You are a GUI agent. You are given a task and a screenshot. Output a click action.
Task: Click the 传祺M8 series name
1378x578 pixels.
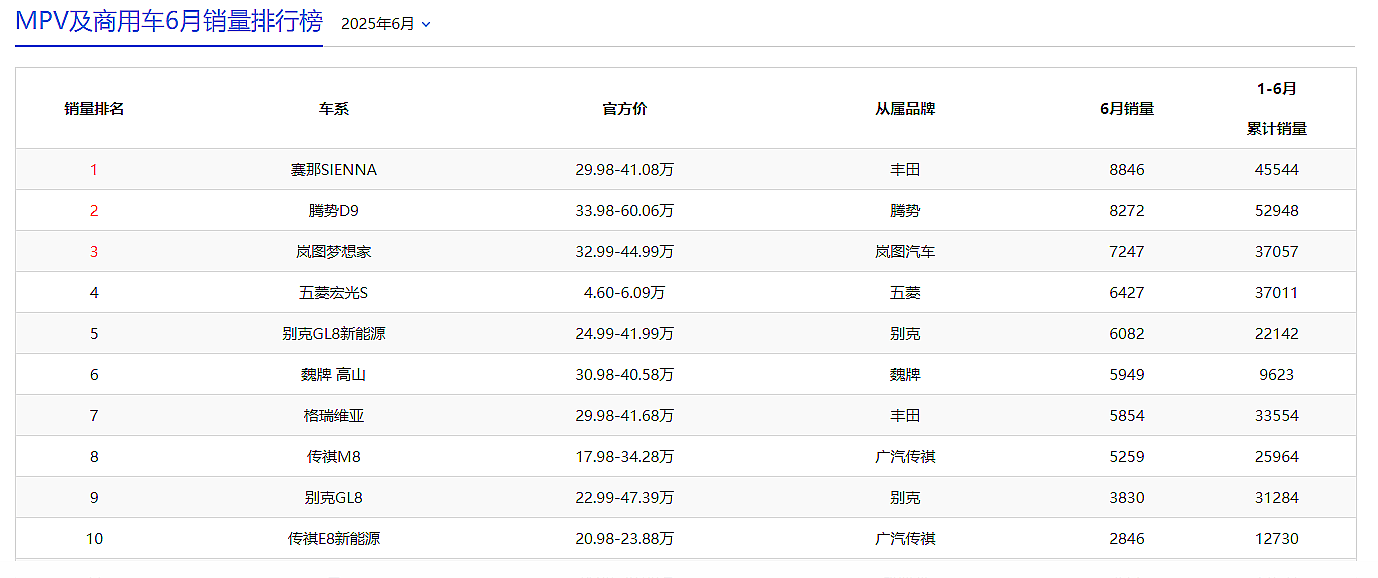coord(333,457)
